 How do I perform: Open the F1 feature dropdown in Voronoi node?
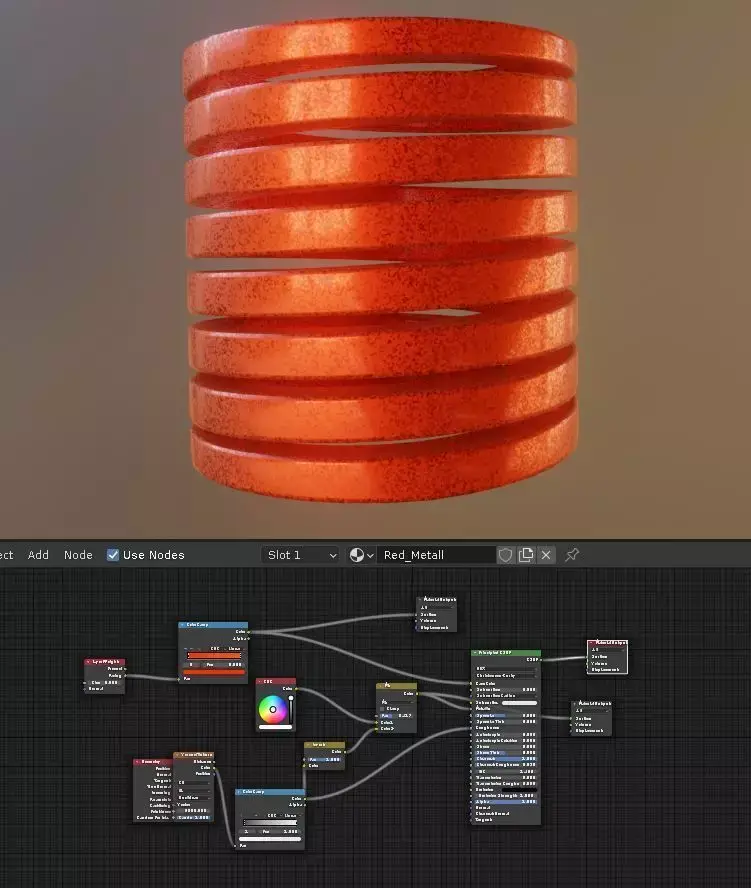coord(194,791)
